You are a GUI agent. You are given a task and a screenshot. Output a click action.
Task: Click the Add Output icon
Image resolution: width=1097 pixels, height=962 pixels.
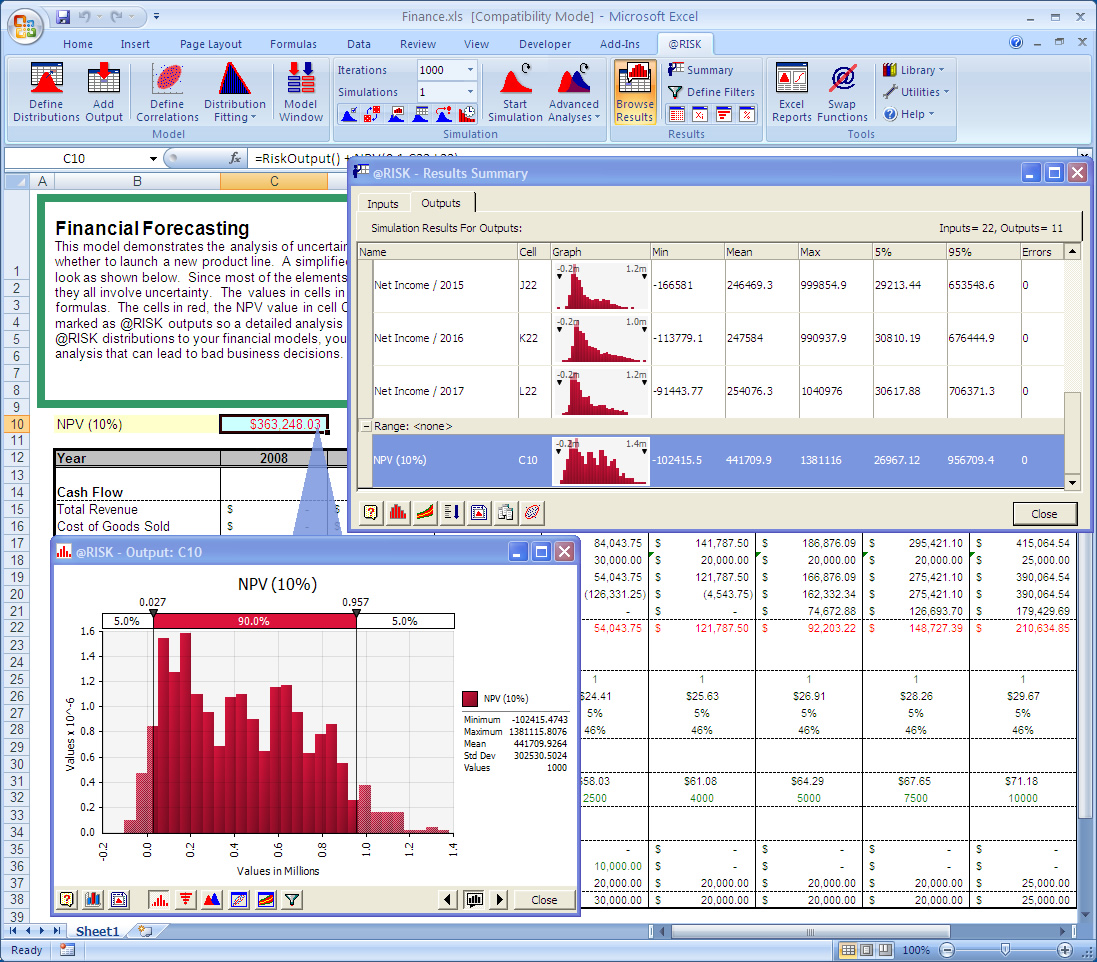pos(104,92)
